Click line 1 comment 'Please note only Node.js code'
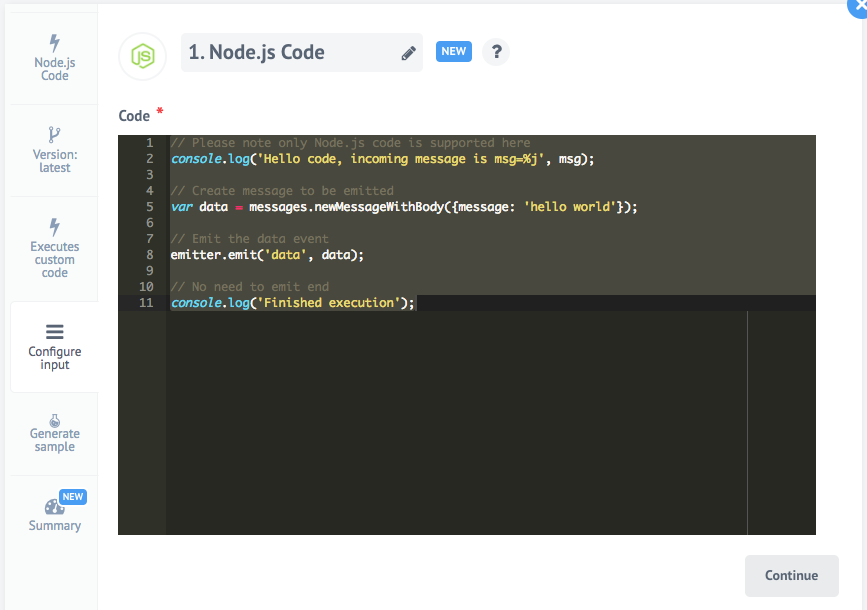 [351, 143]
